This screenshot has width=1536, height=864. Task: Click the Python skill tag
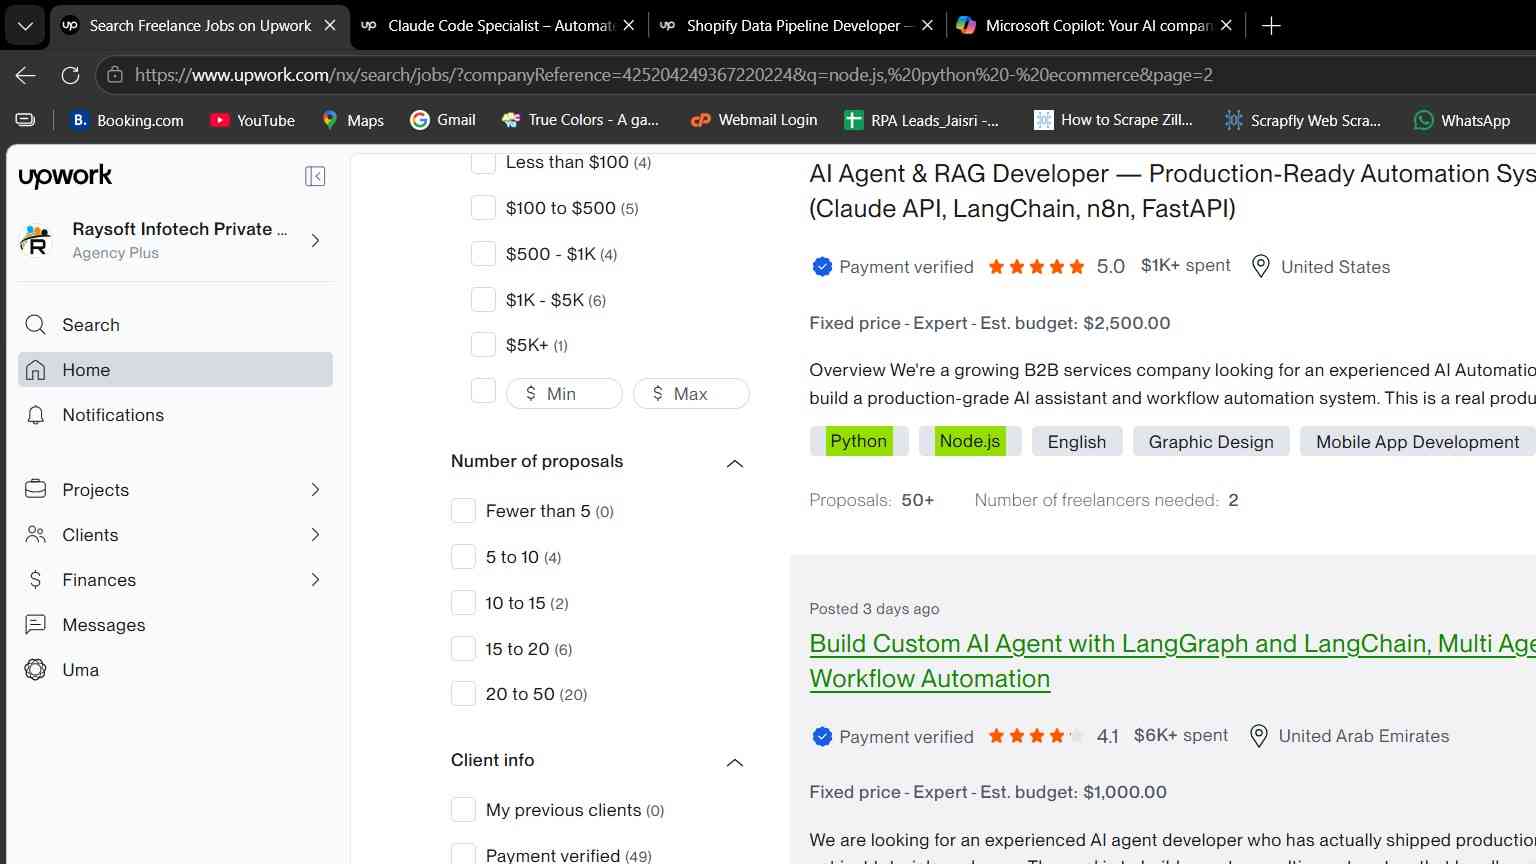[x=858, y=441]
